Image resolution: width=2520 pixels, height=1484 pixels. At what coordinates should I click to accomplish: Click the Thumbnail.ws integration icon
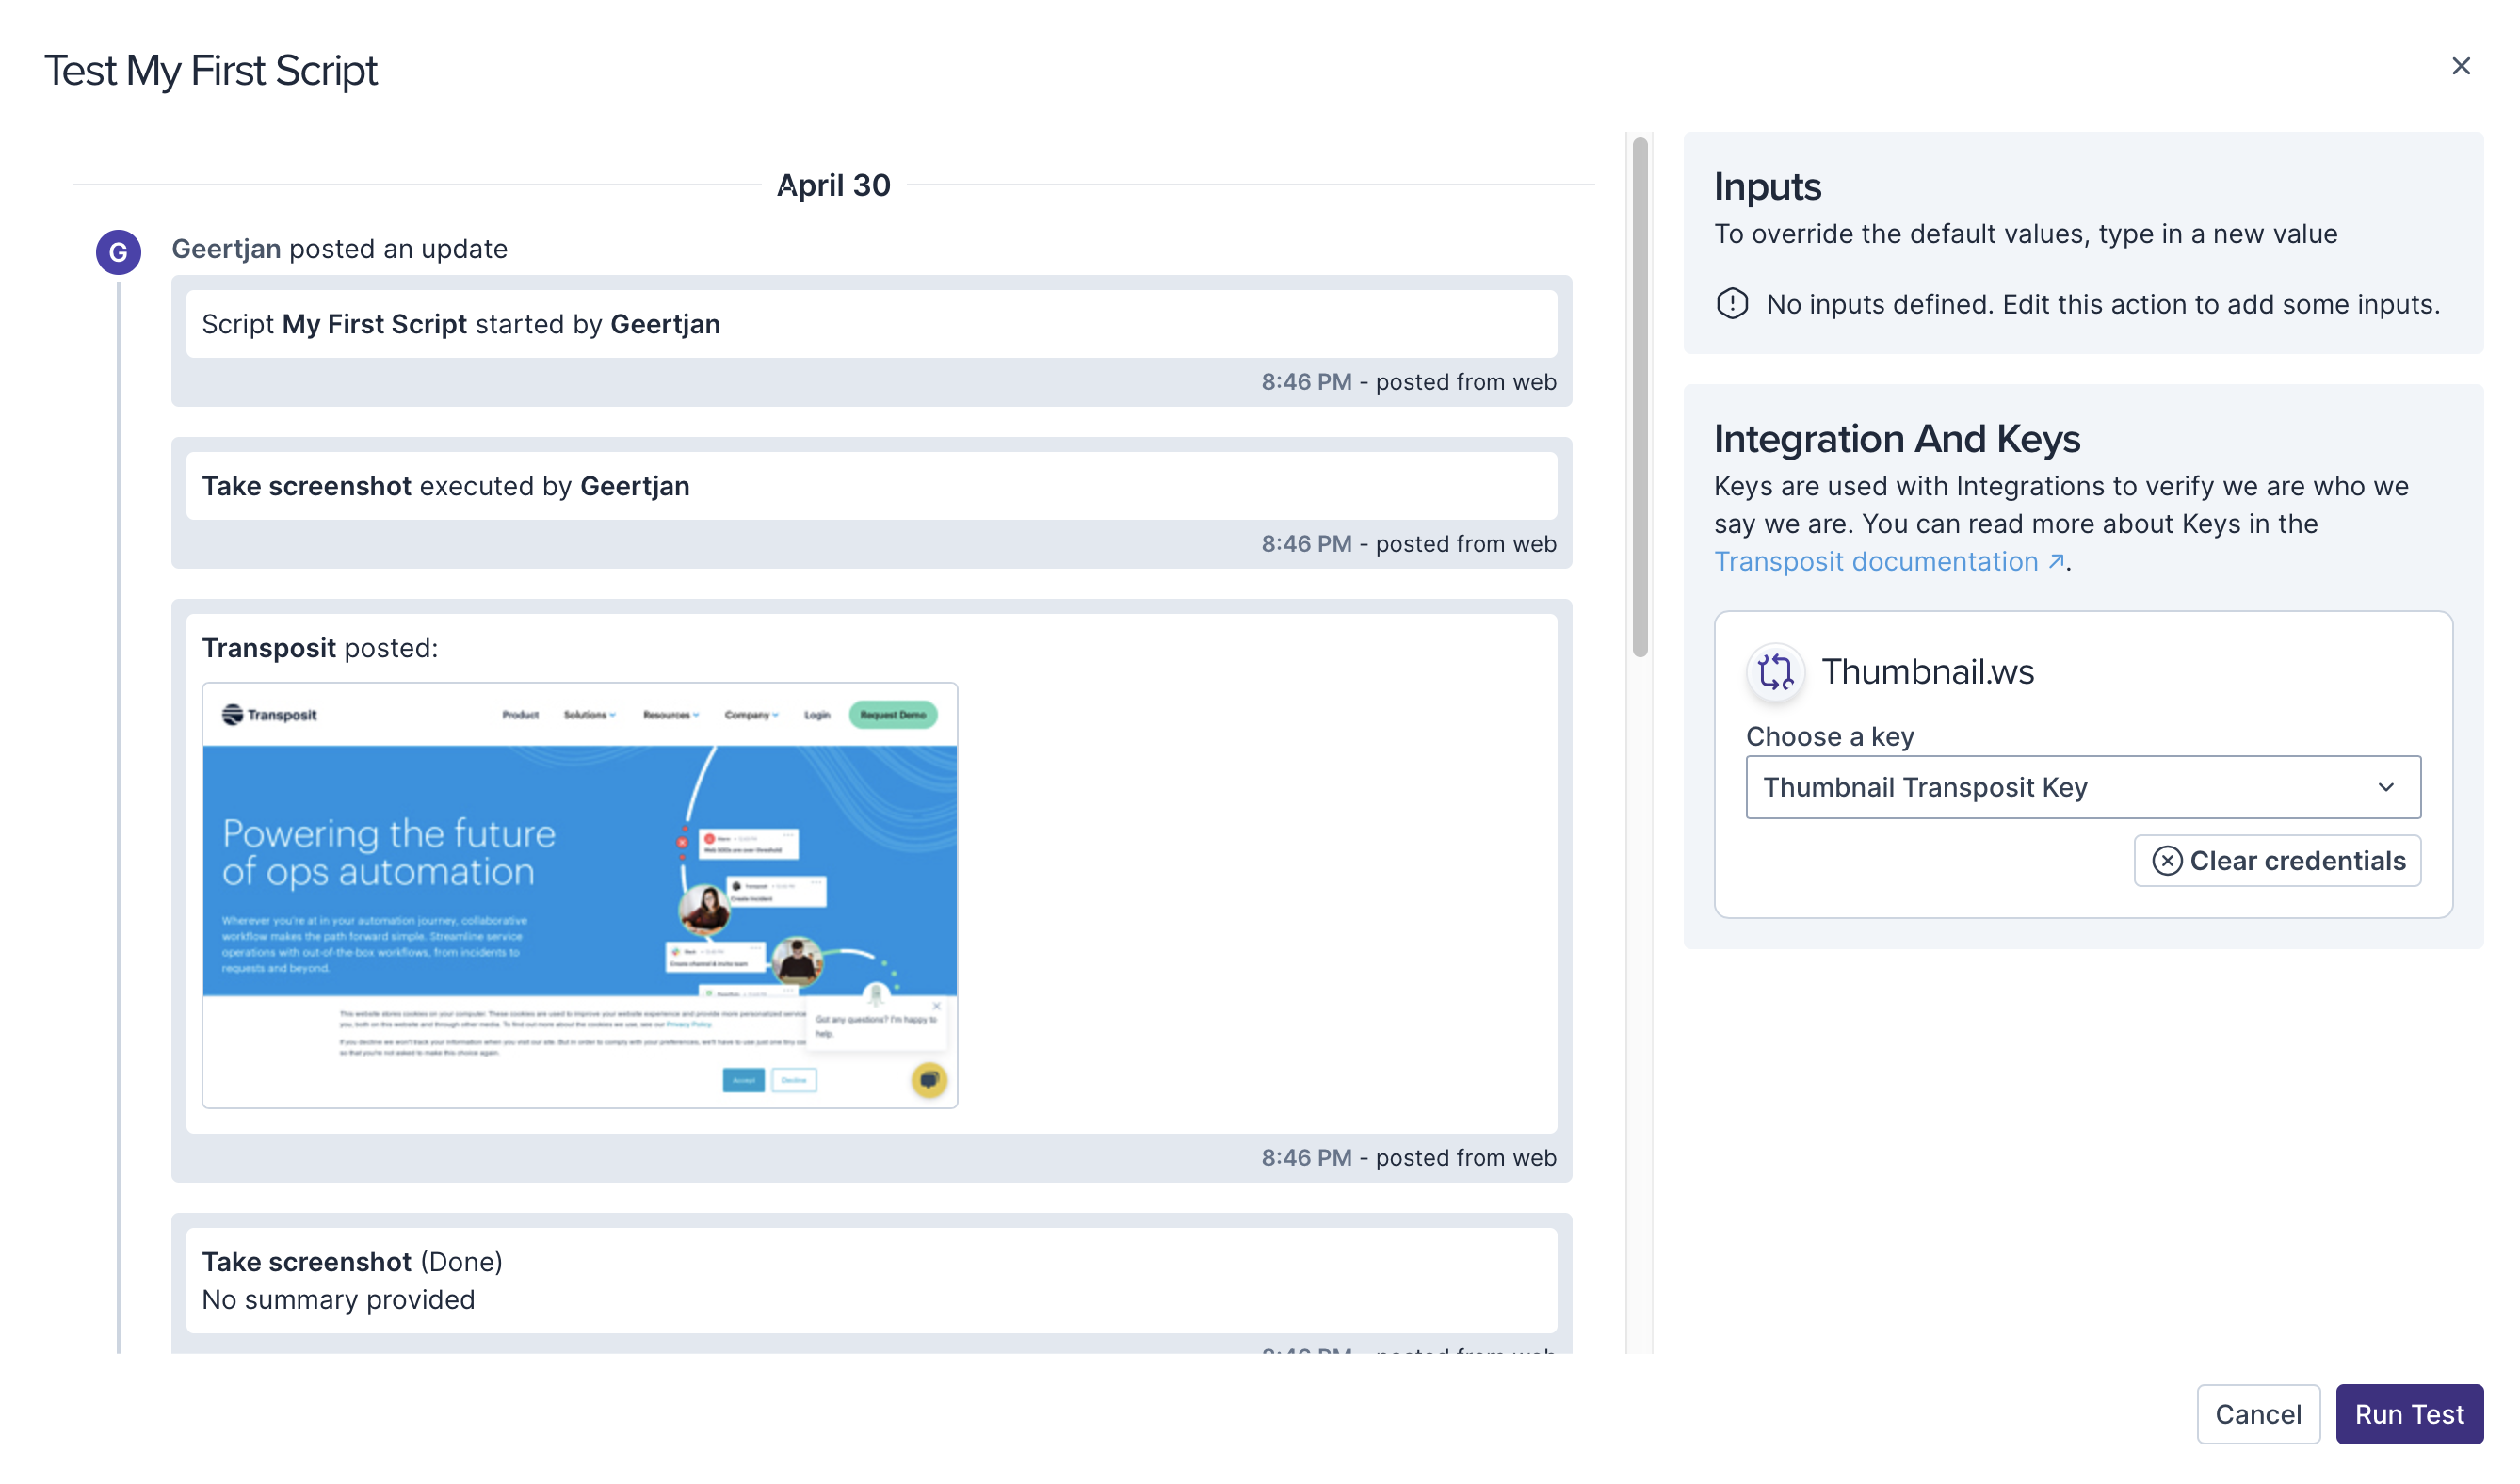point(1775,672)
